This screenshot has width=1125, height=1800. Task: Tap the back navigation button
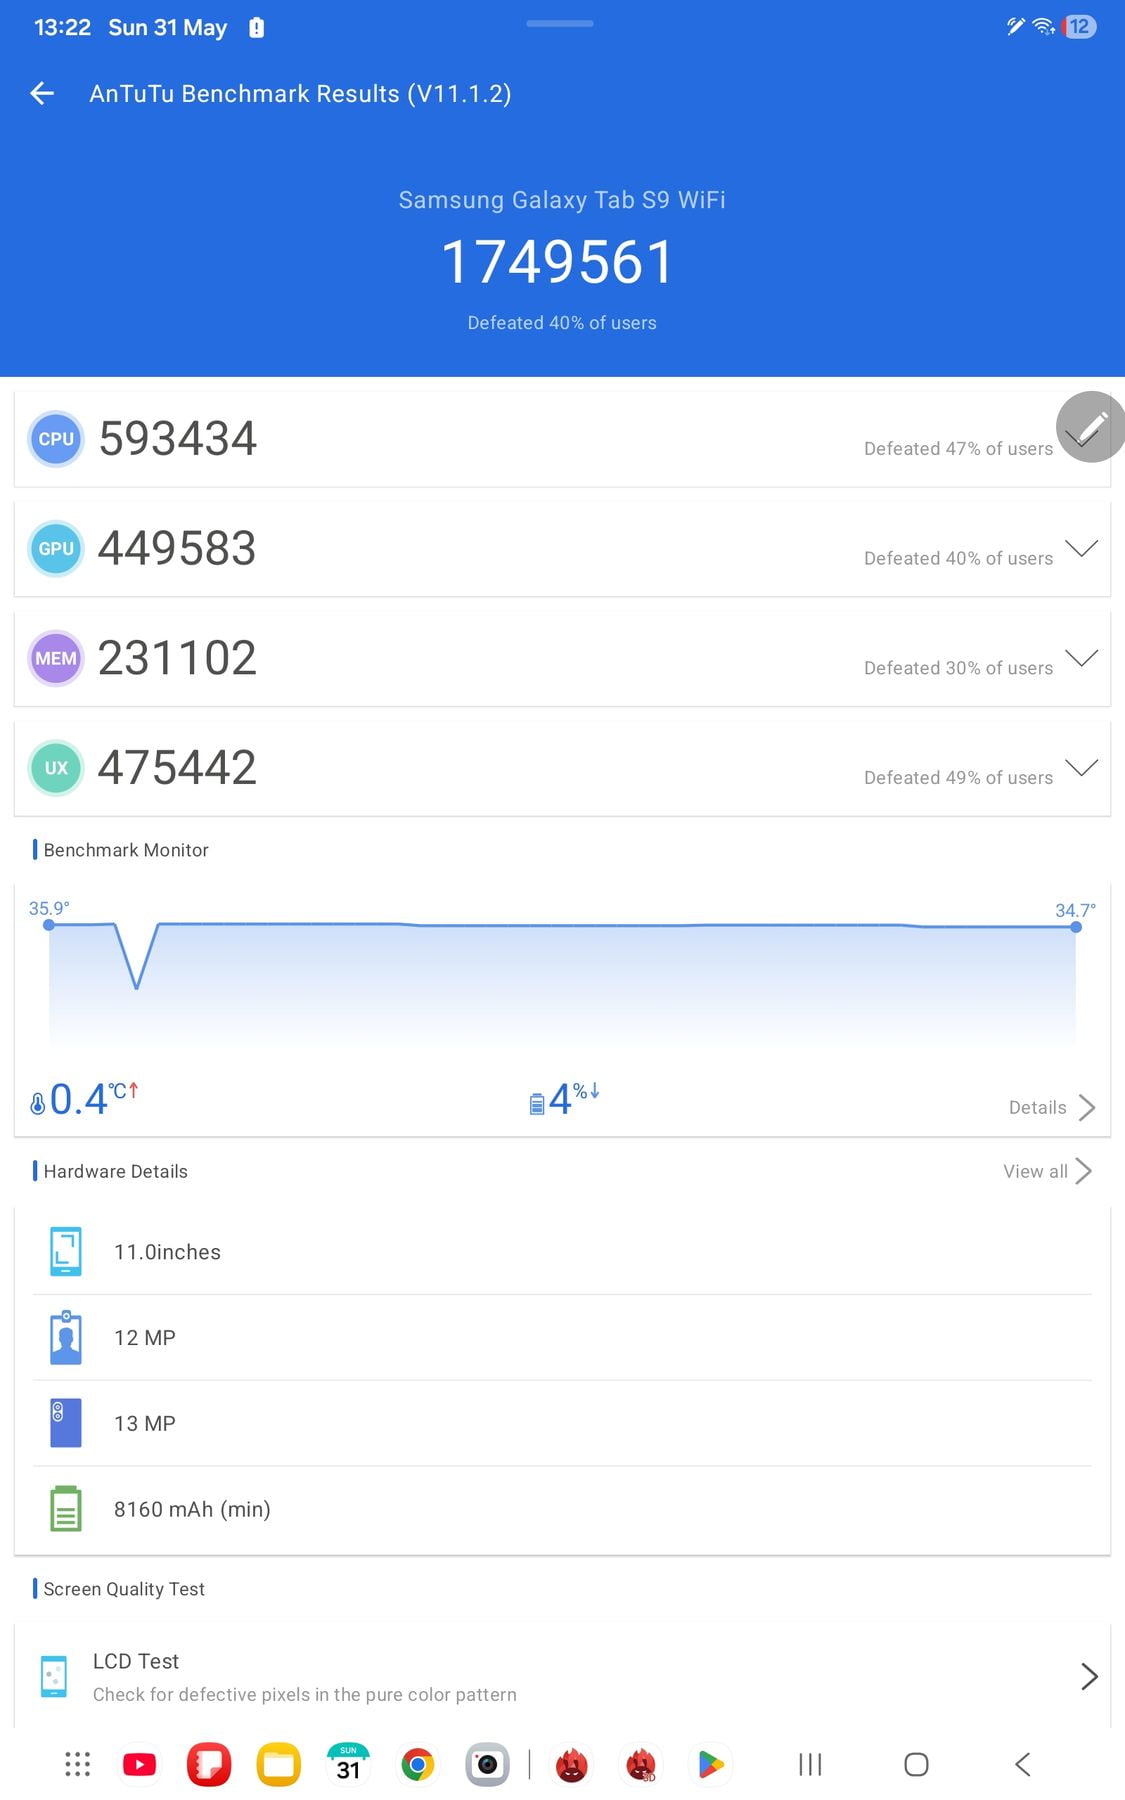tap(1022, 1765)
